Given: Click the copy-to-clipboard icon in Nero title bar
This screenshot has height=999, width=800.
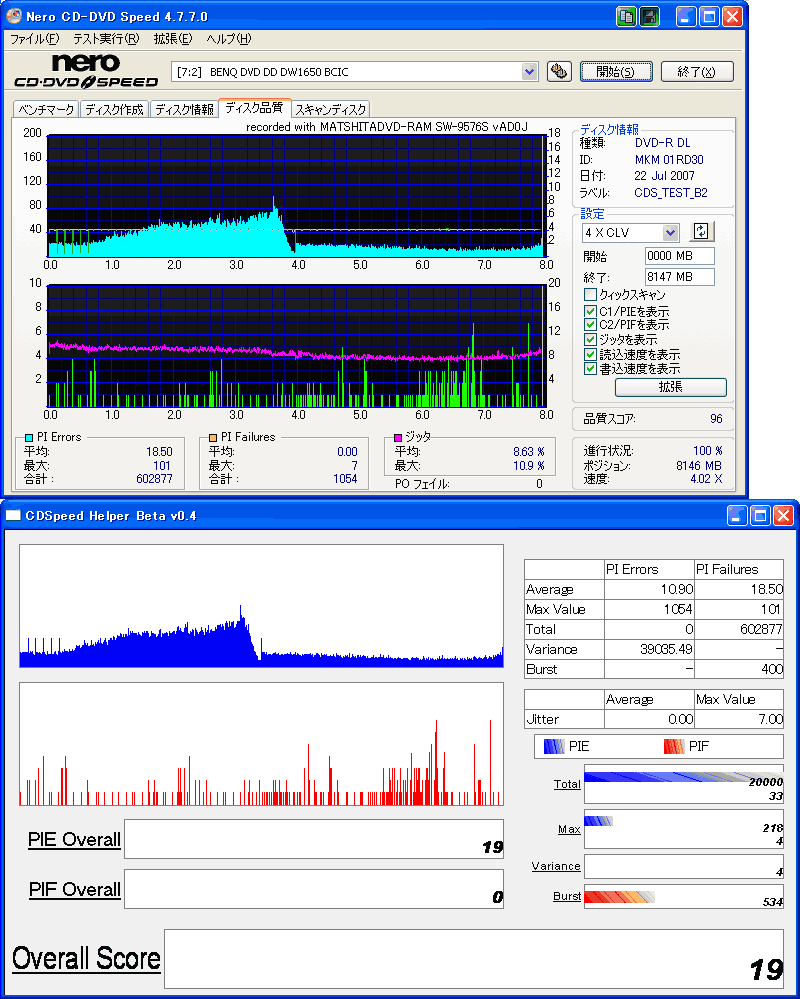Looking at the screenshot, I should click(x=626, y=17).
